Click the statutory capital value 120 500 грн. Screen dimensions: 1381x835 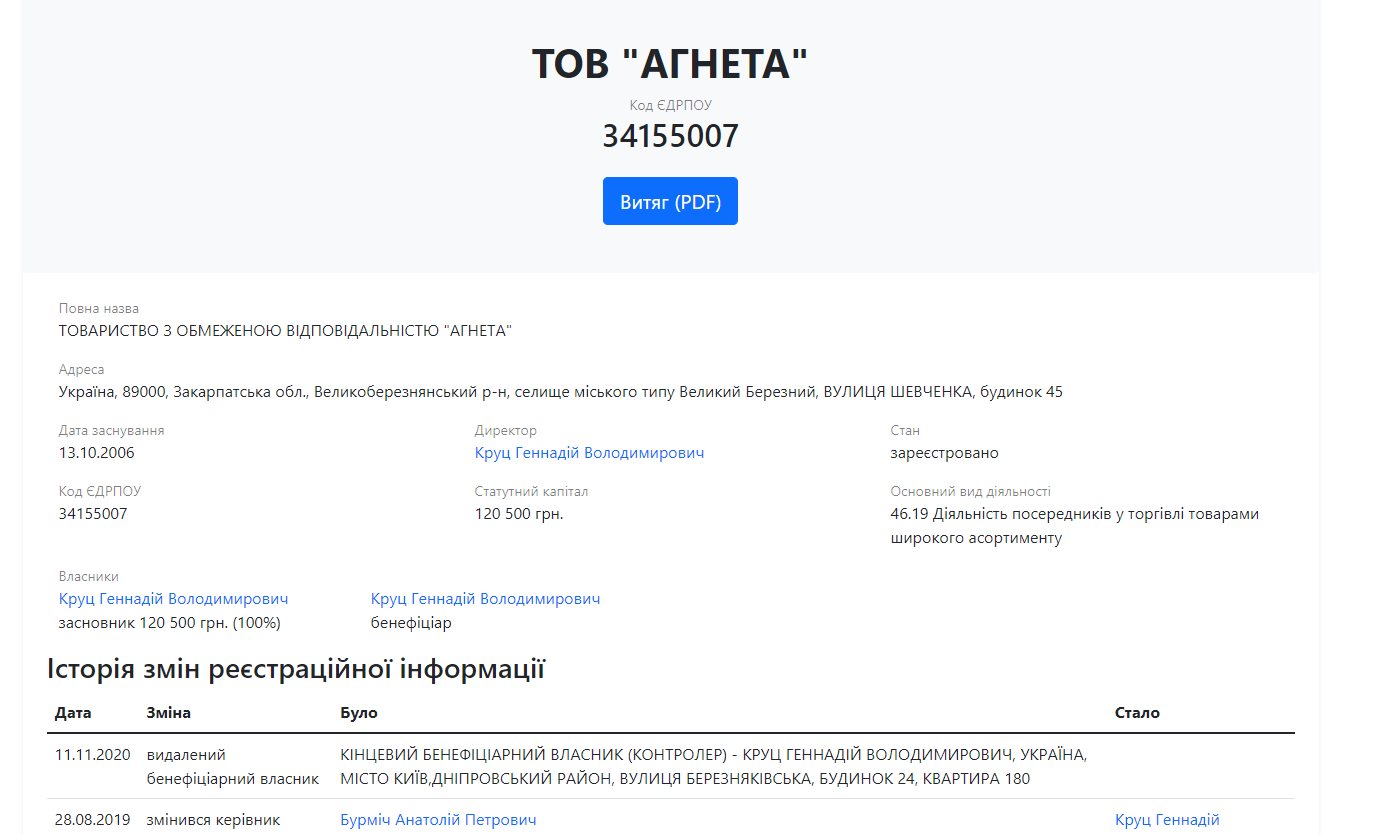(x=519, y=514)
